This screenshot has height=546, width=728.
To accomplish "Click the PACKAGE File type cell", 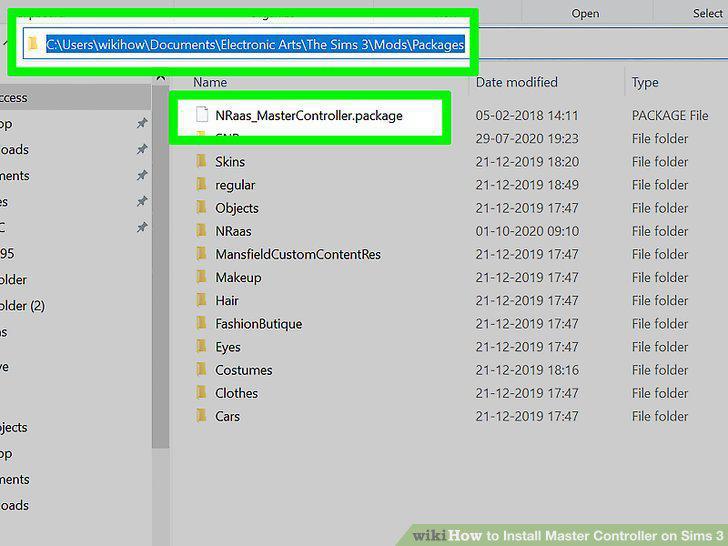I will click(x=670, y=116).
